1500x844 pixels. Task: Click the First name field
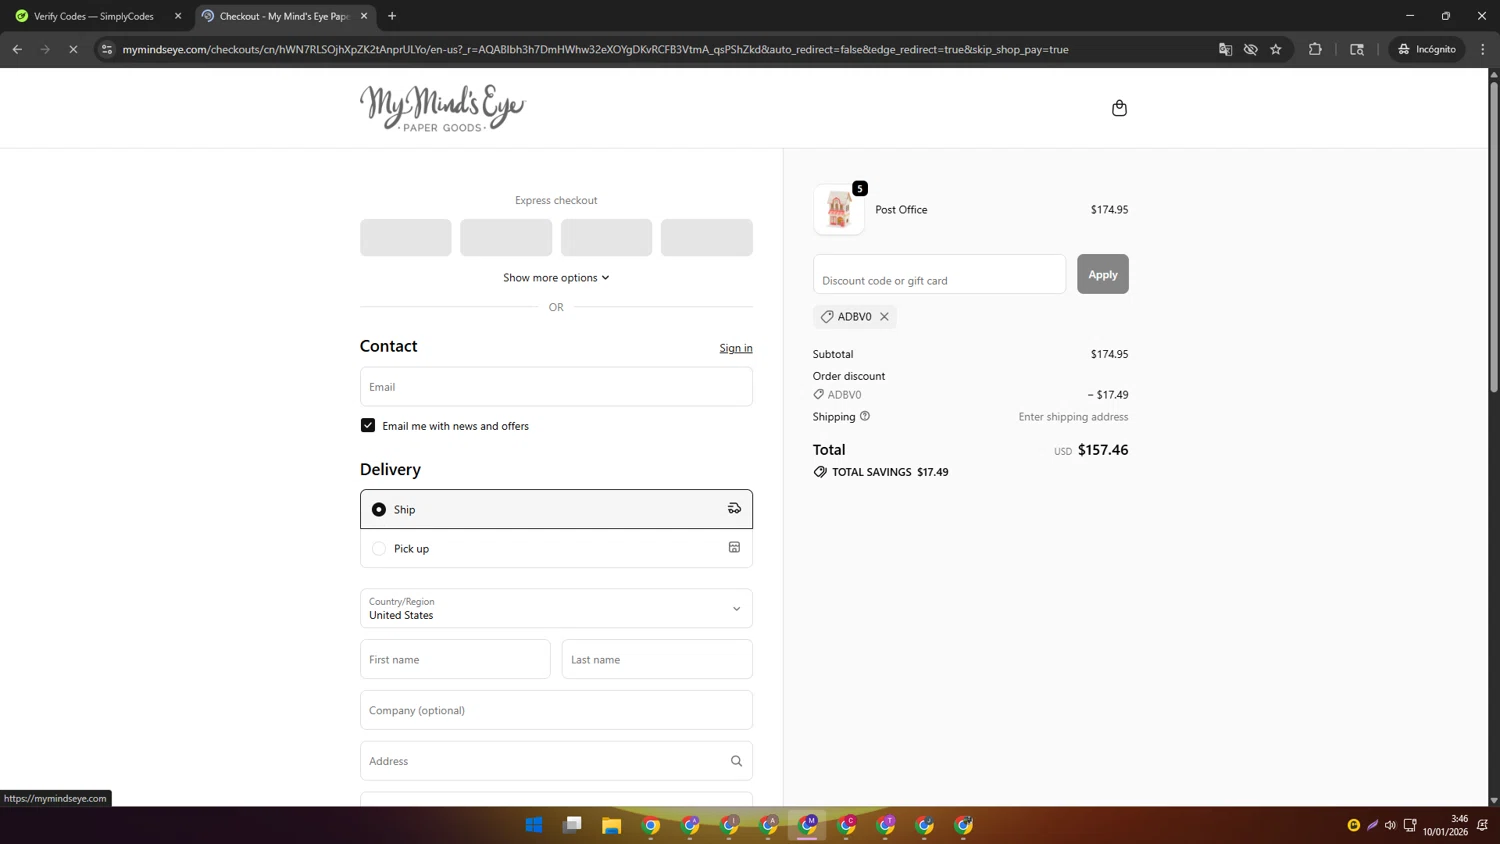click(x=455, y=659)
